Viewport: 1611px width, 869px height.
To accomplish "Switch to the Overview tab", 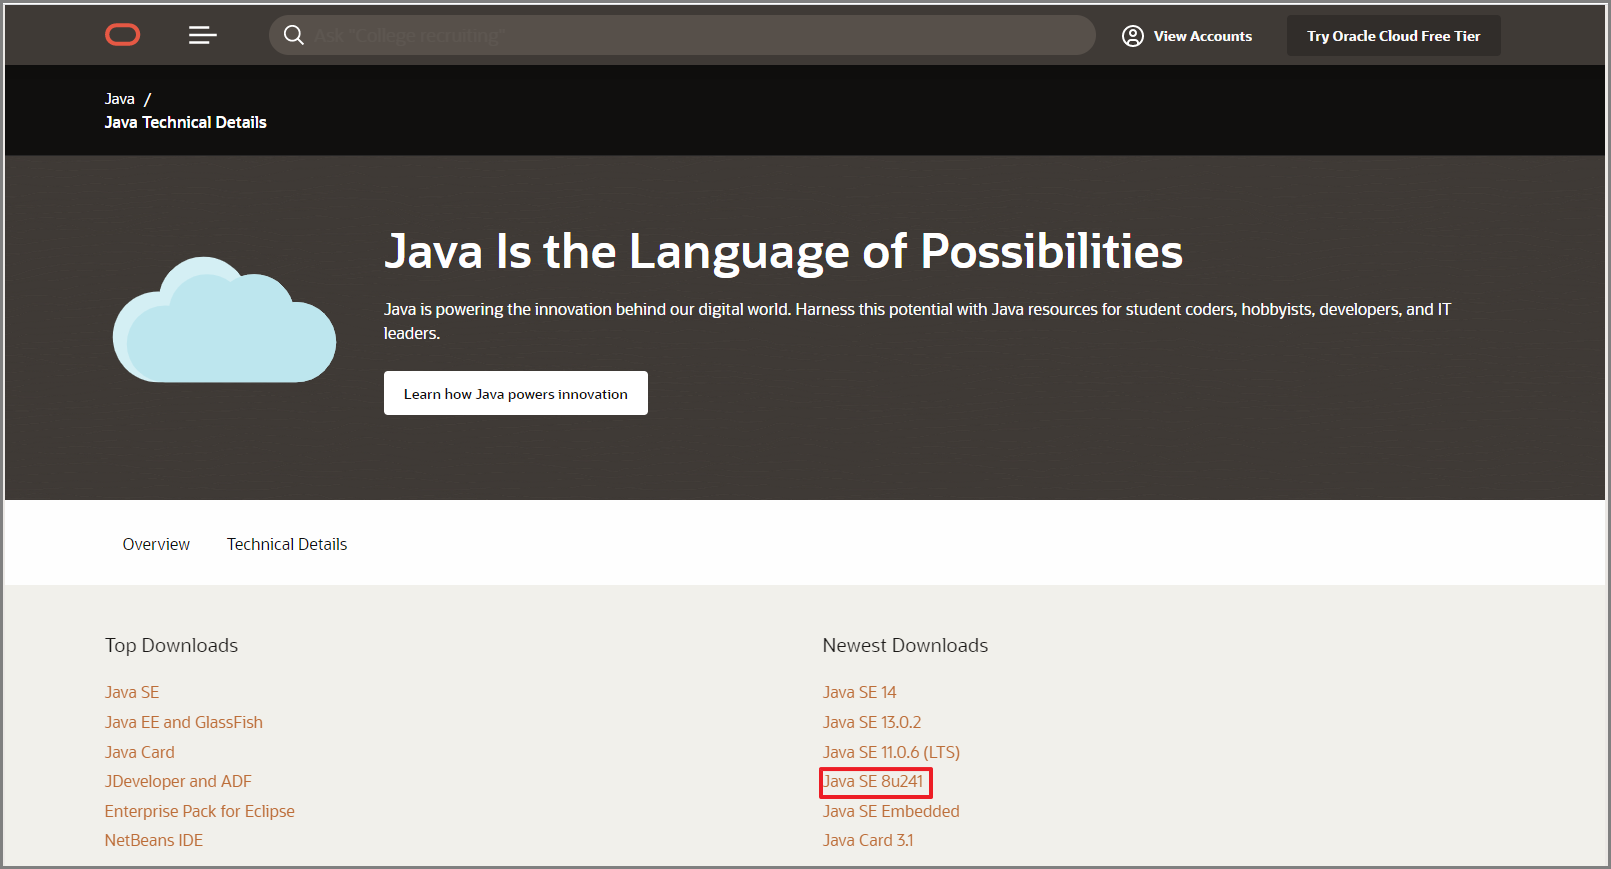I will click(156, 544).
